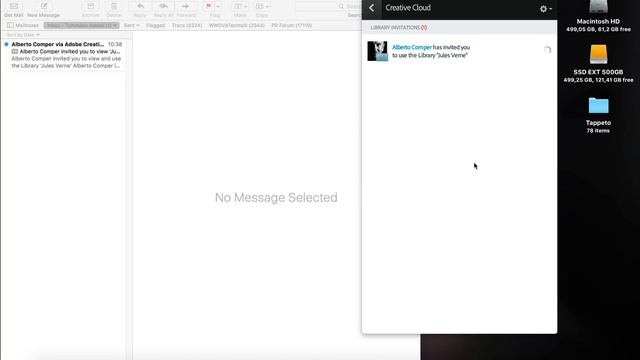Click Alberto Comper profile thumbnail

point(378,51)
